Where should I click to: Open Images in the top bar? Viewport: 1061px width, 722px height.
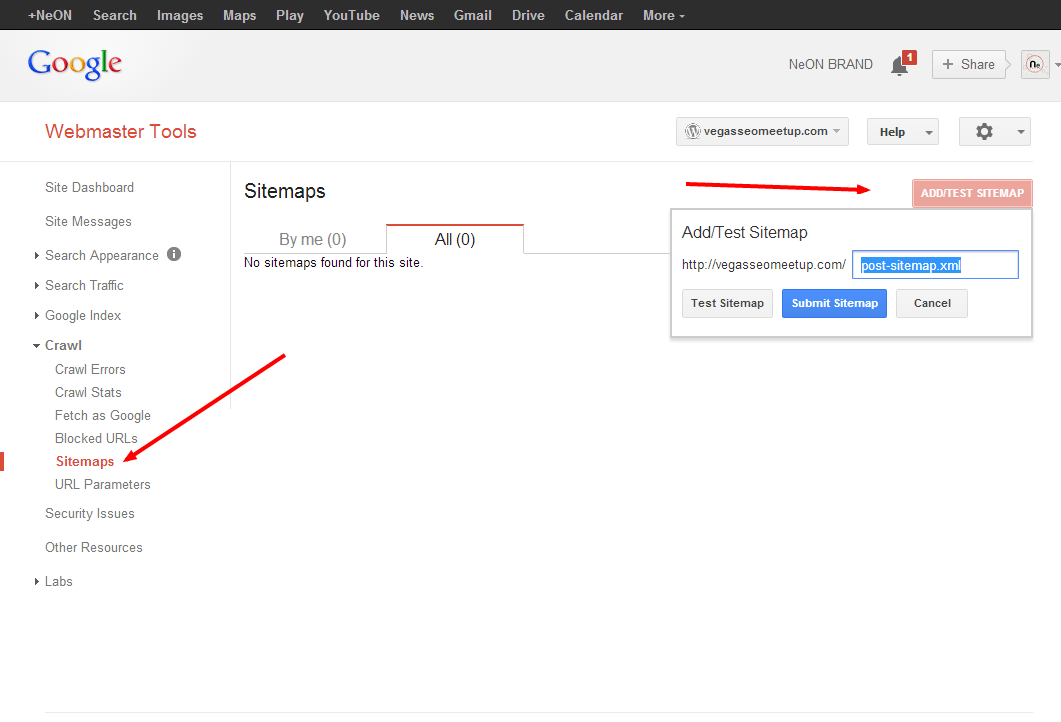180,15
